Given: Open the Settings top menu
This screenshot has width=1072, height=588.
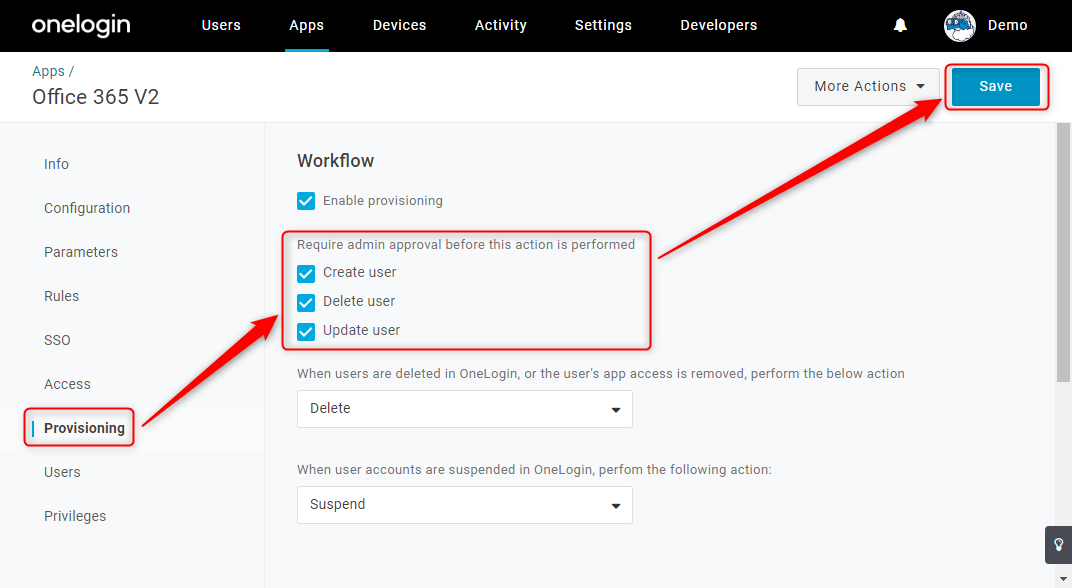Looking at the screenshot, I should (603, 25).
